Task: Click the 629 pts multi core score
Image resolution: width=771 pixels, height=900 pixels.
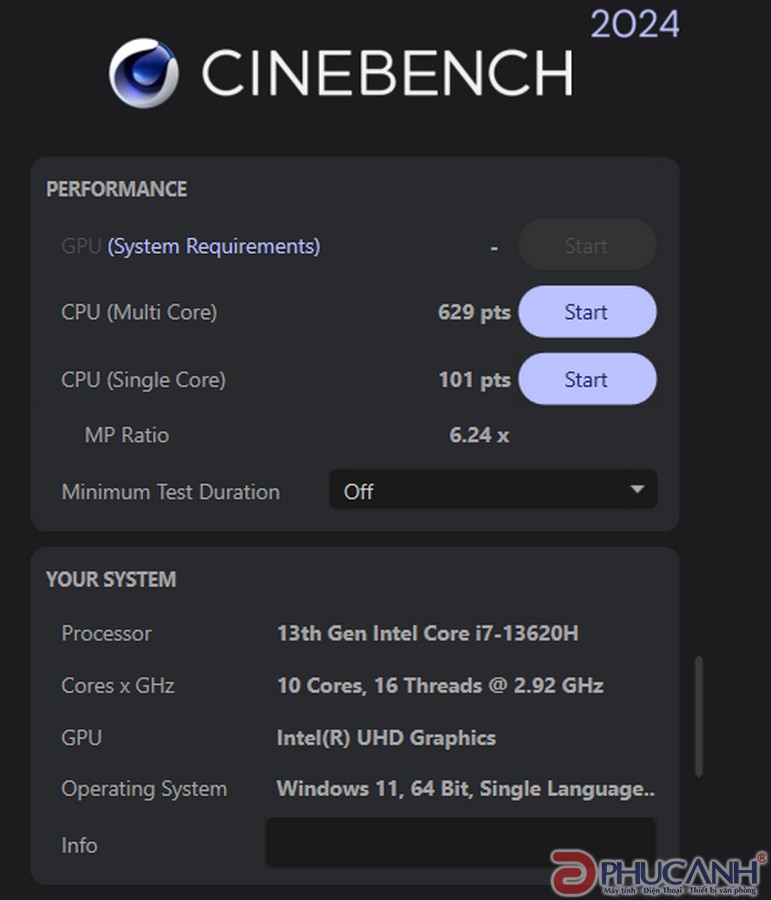Action: 474,312
